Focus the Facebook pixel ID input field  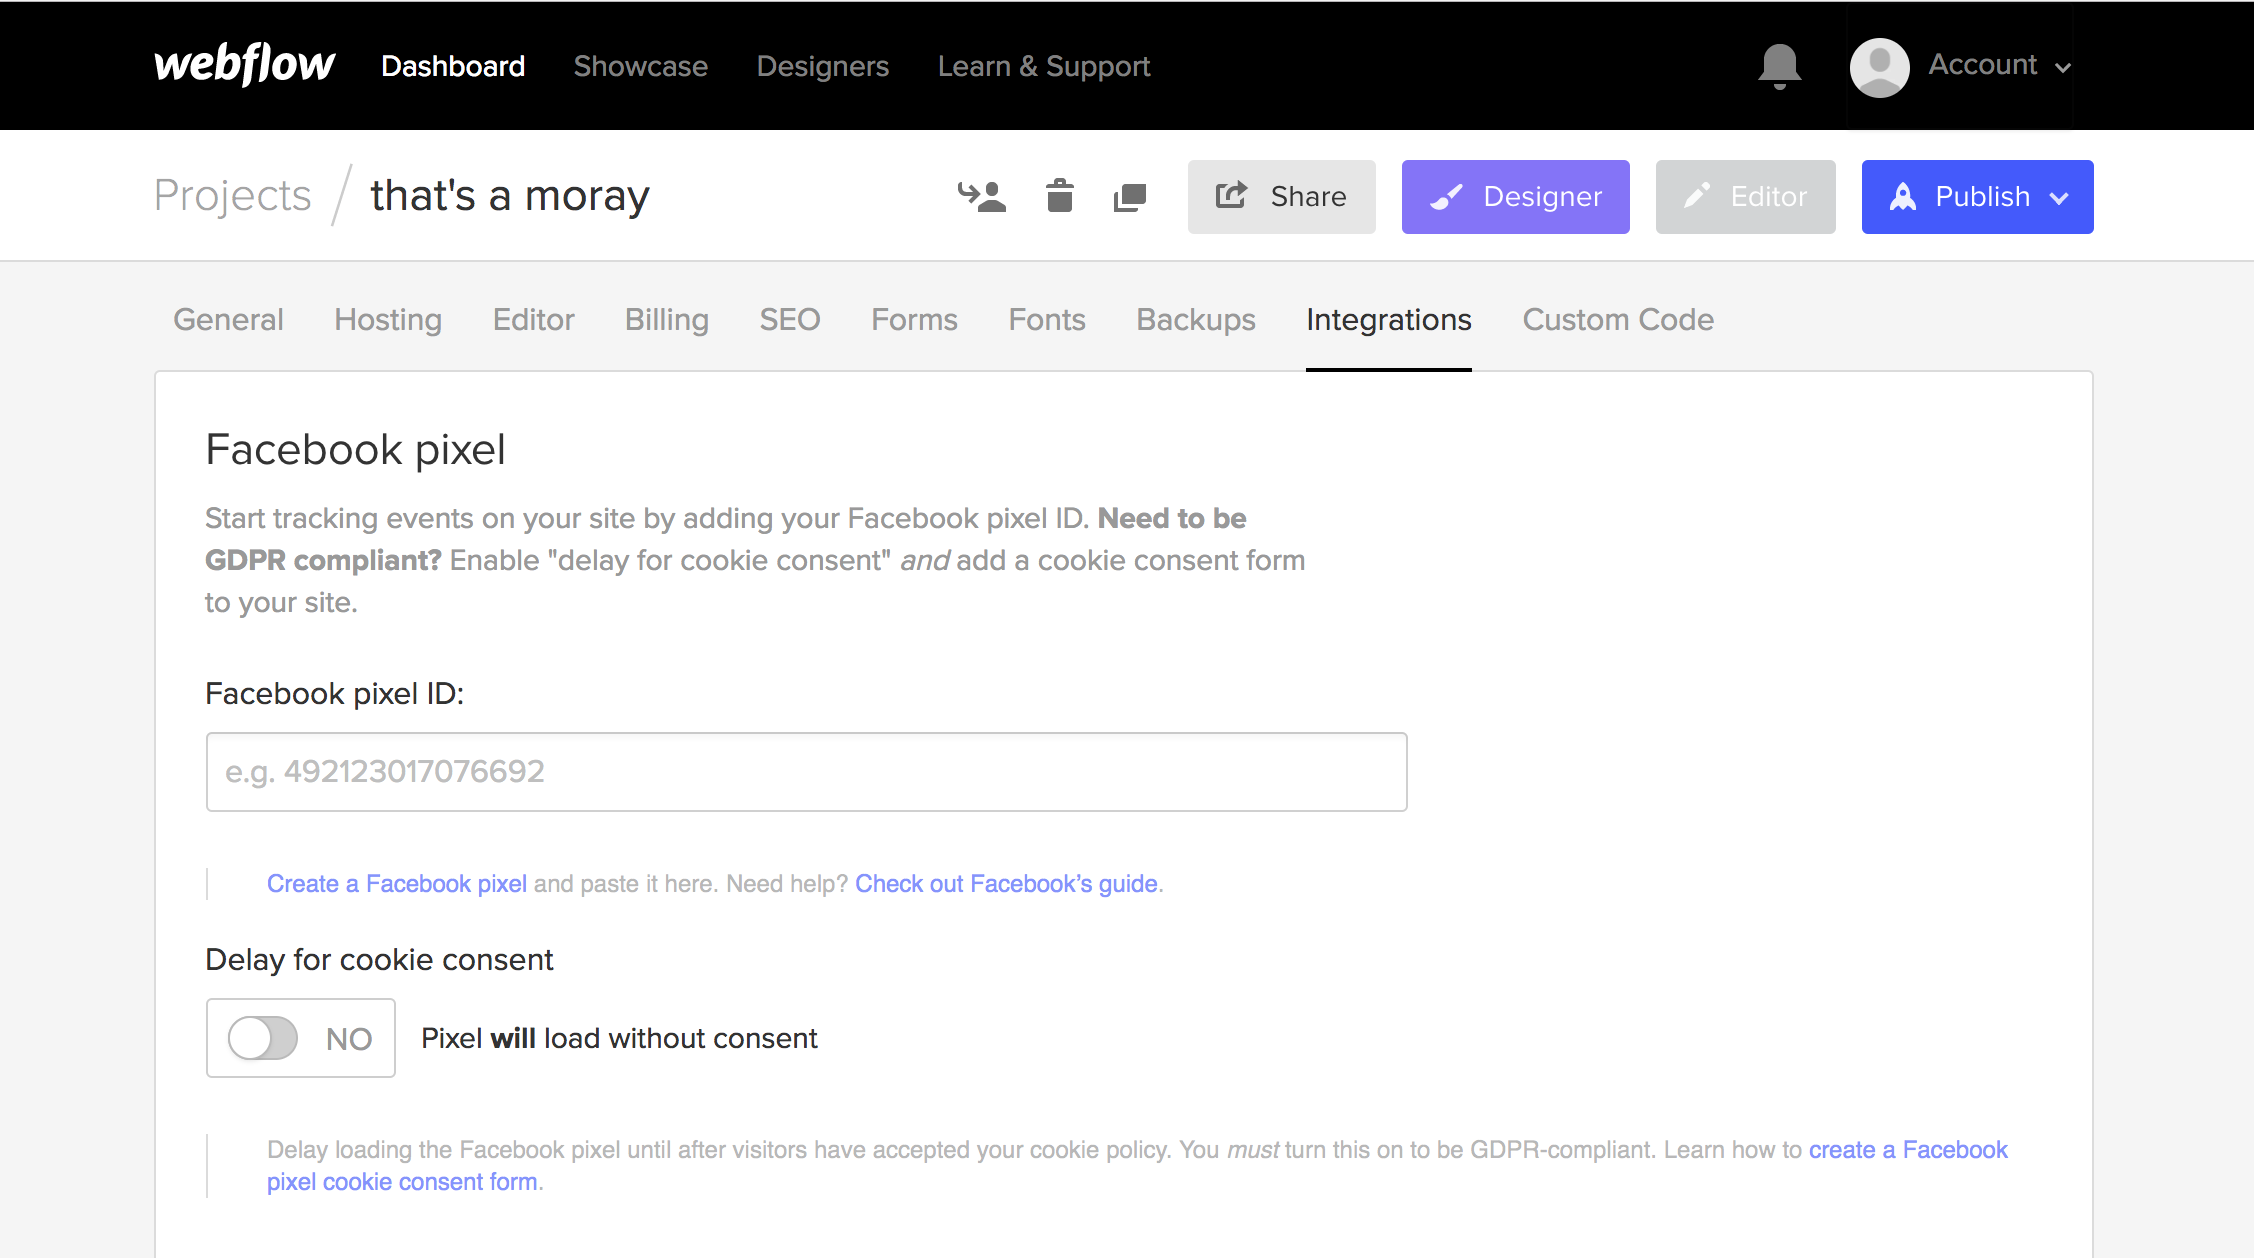click(x=806, y=772)
